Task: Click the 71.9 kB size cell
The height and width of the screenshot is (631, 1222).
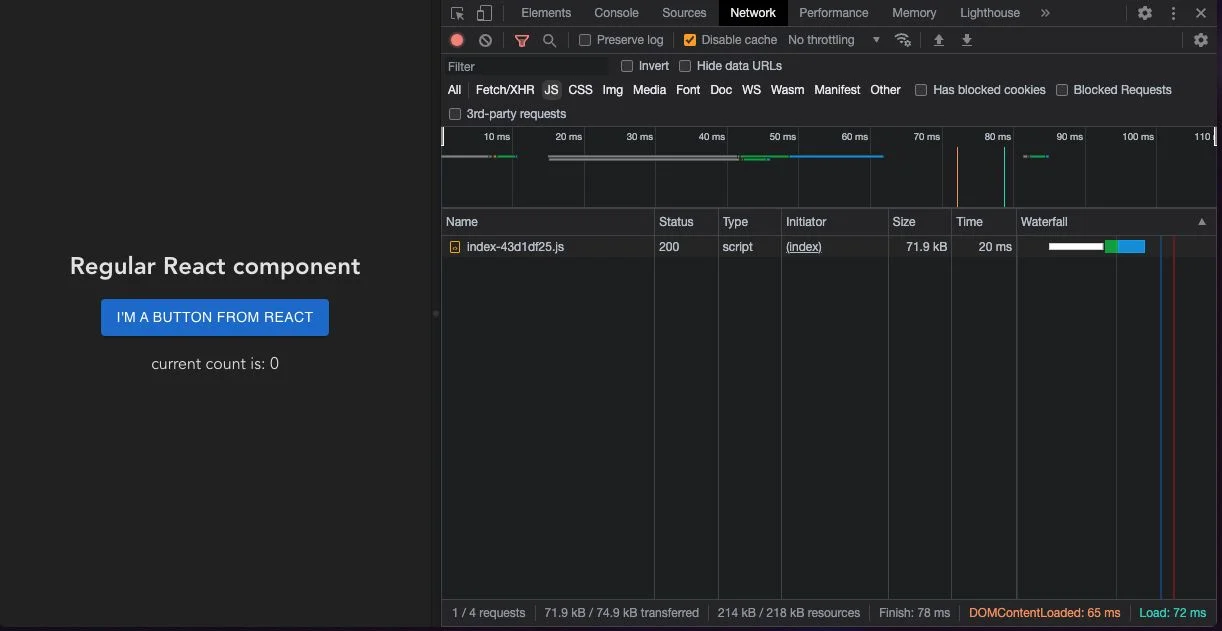Action: click(x=927, y=247)
